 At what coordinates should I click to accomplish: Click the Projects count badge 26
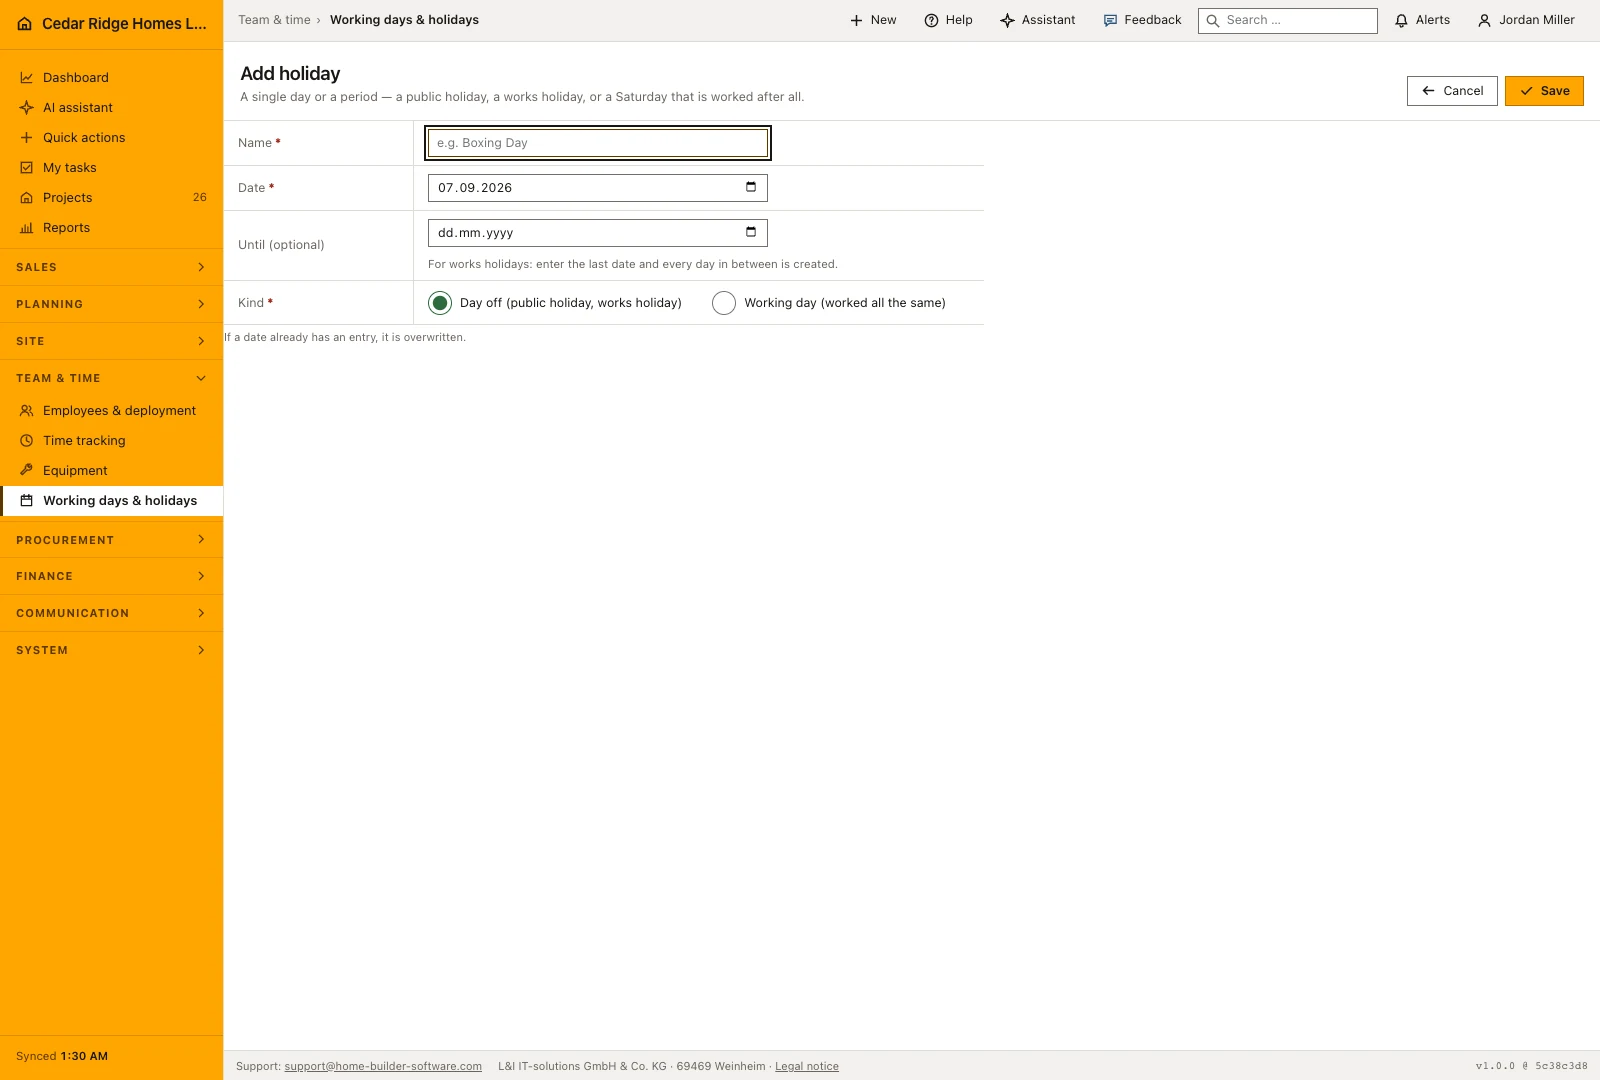pyautogui.click(x=200, y=198)
